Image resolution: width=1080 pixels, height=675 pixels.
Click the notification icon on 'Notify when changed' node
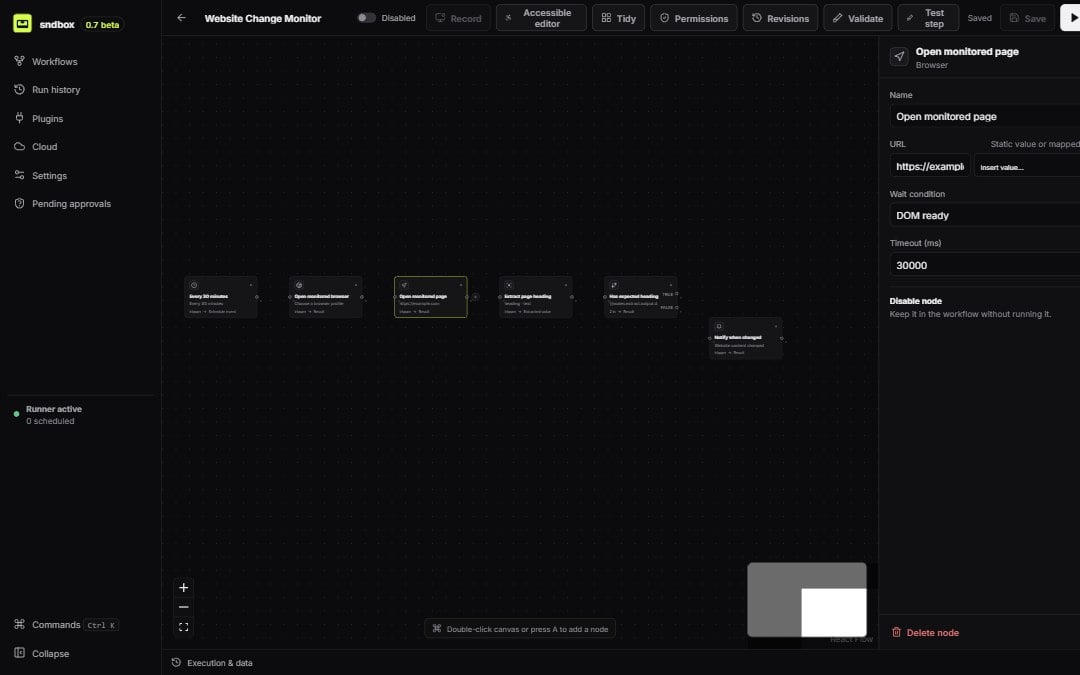[719, 326]
